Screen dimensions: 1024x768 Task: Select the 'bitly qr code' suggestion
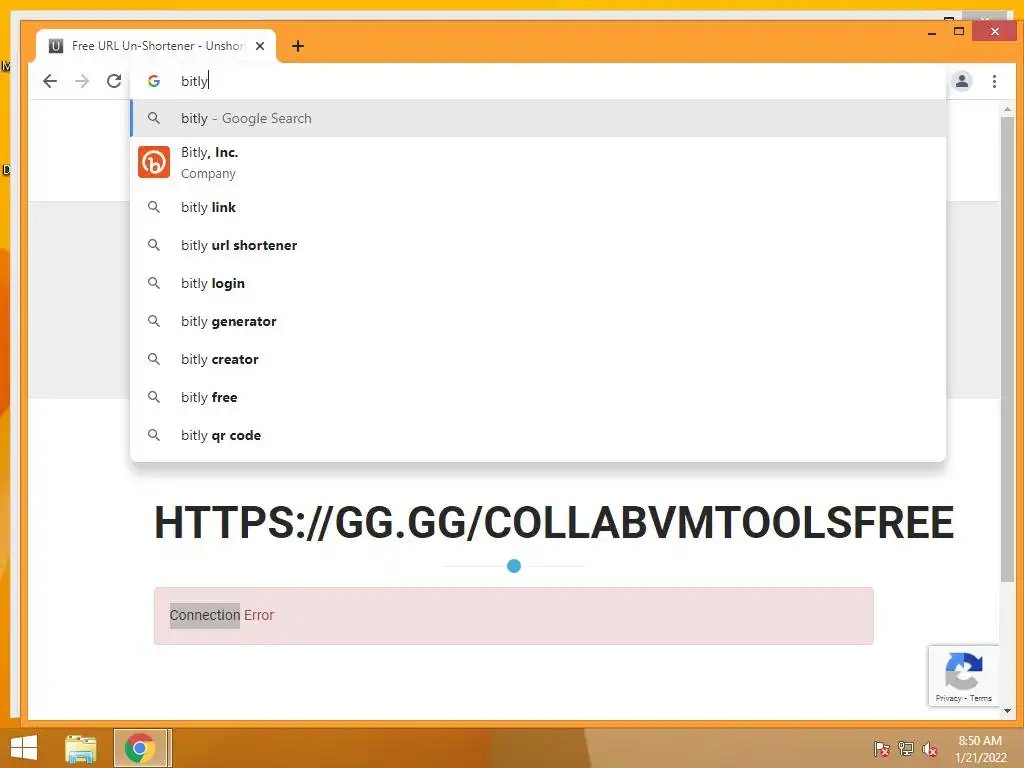pos(538,434)
